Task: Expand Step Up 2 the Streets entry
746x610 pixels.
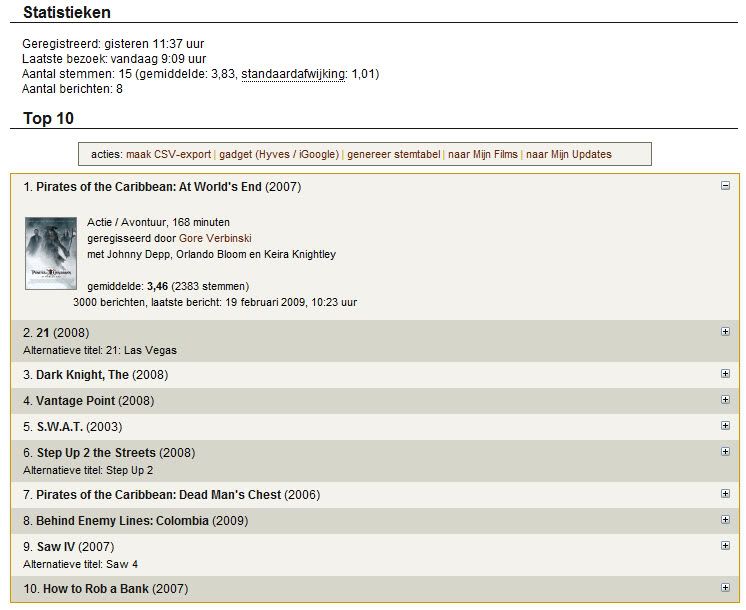Action: click(x=725, y=451)
